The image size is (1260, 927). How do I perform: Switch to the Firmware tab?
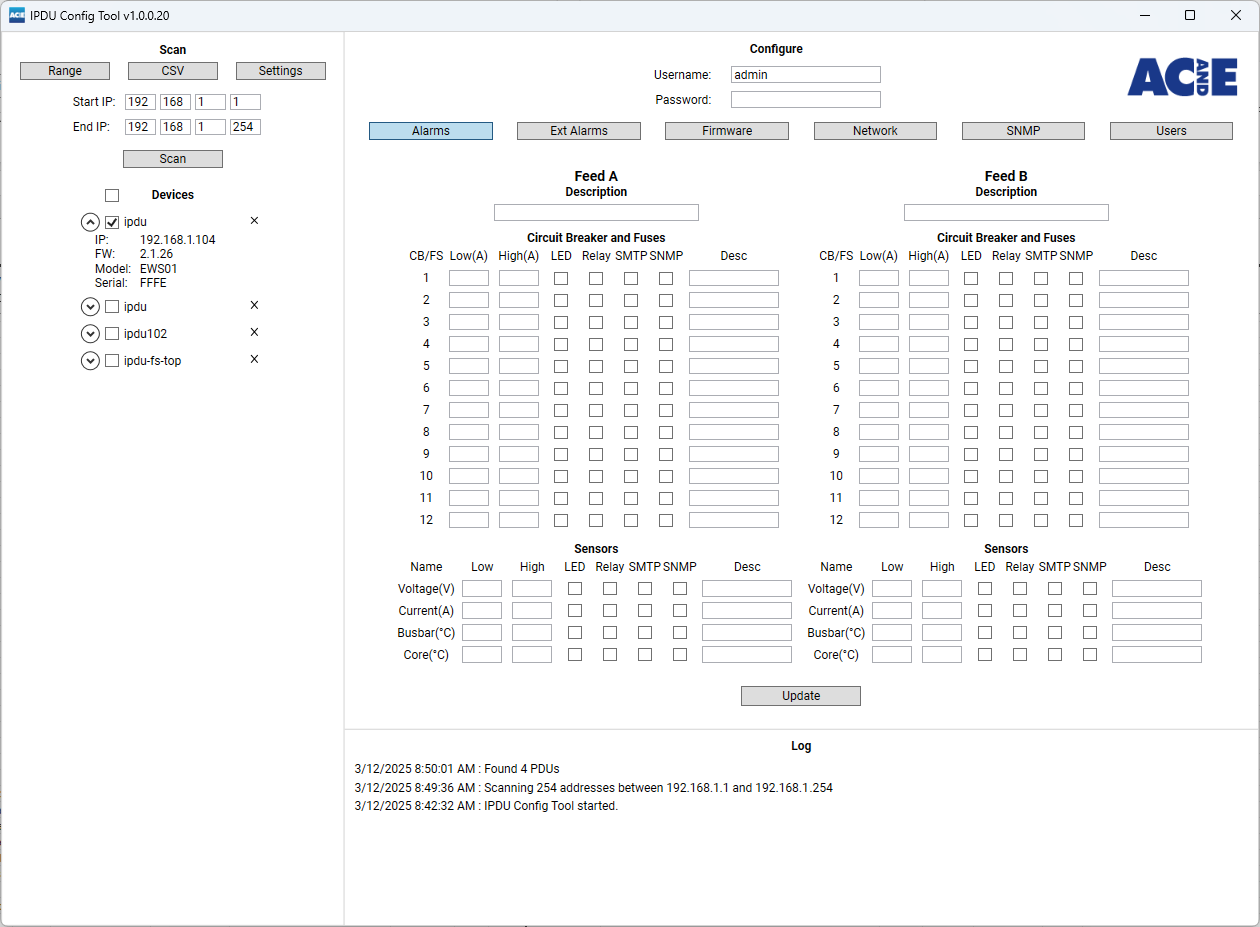pos(727,131)
